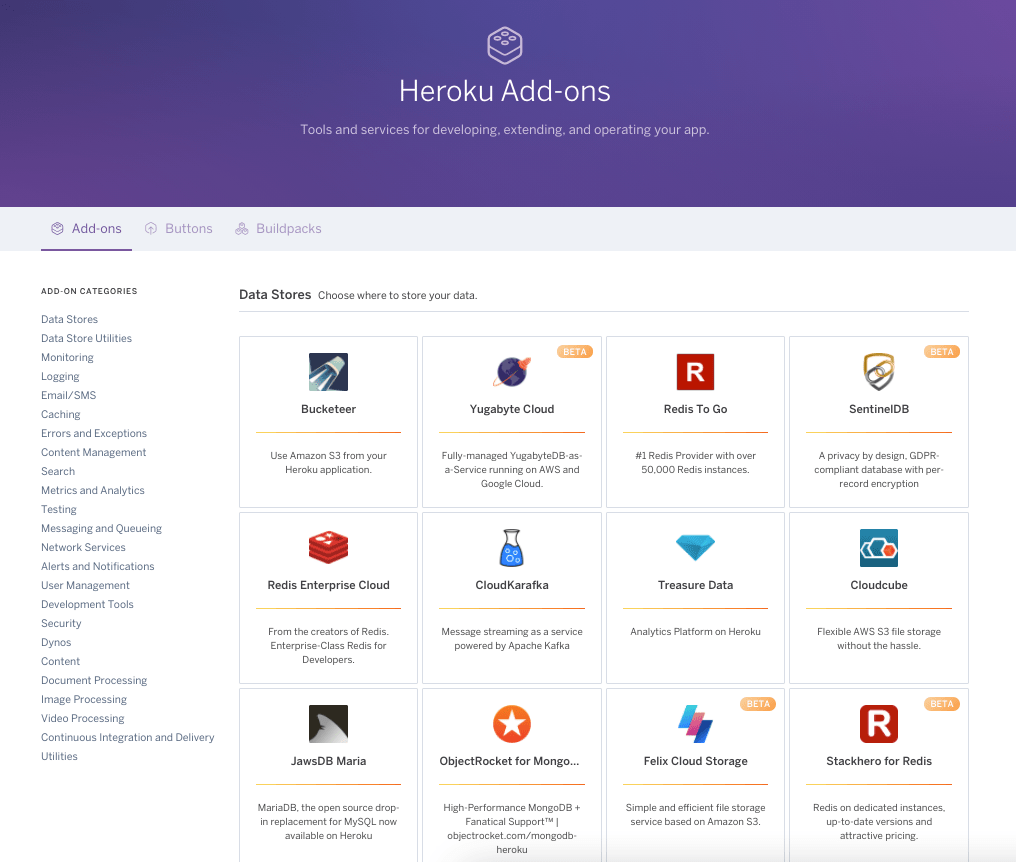Select the Logging category
Viewport: 1016px width, 862px height.
pyautogui.click(x=60, y=377)
